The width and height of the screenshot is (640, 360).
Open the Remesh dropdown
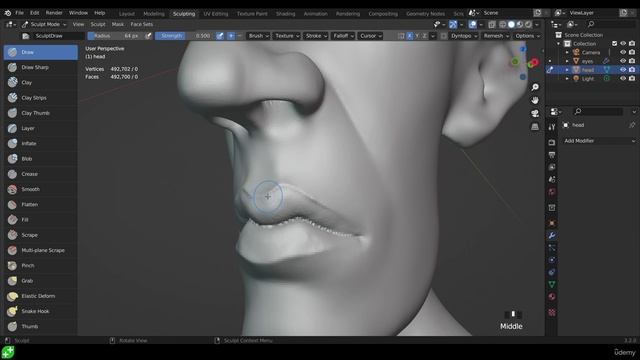coord(496,36)
